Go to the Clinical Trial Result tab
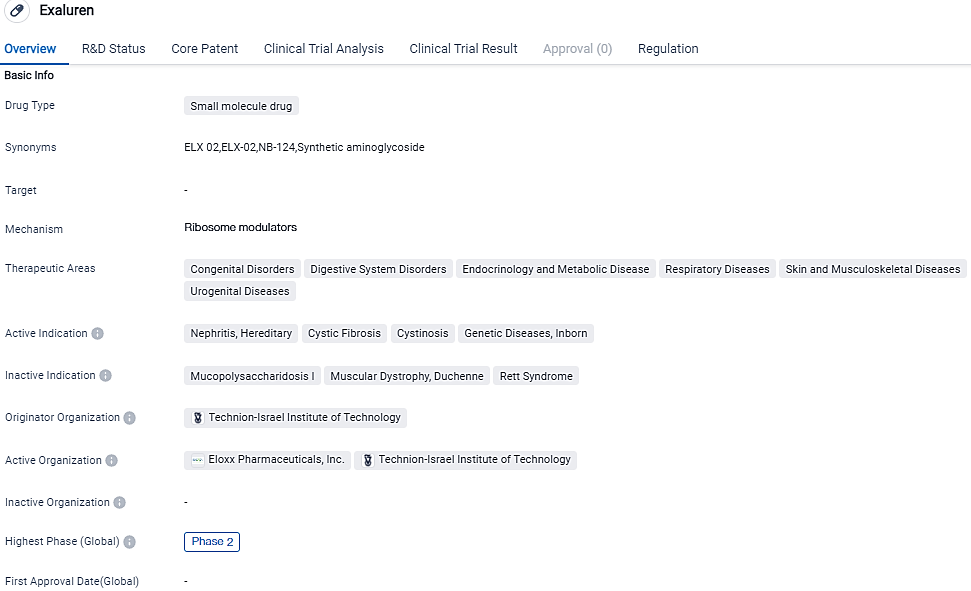The image size is (971, 591). [463, 48]
